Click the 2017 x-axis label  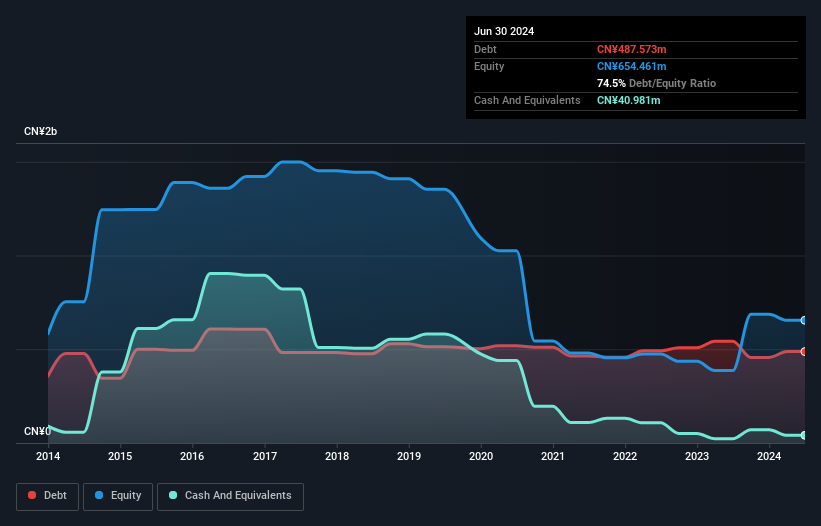[x=265, y=456]
